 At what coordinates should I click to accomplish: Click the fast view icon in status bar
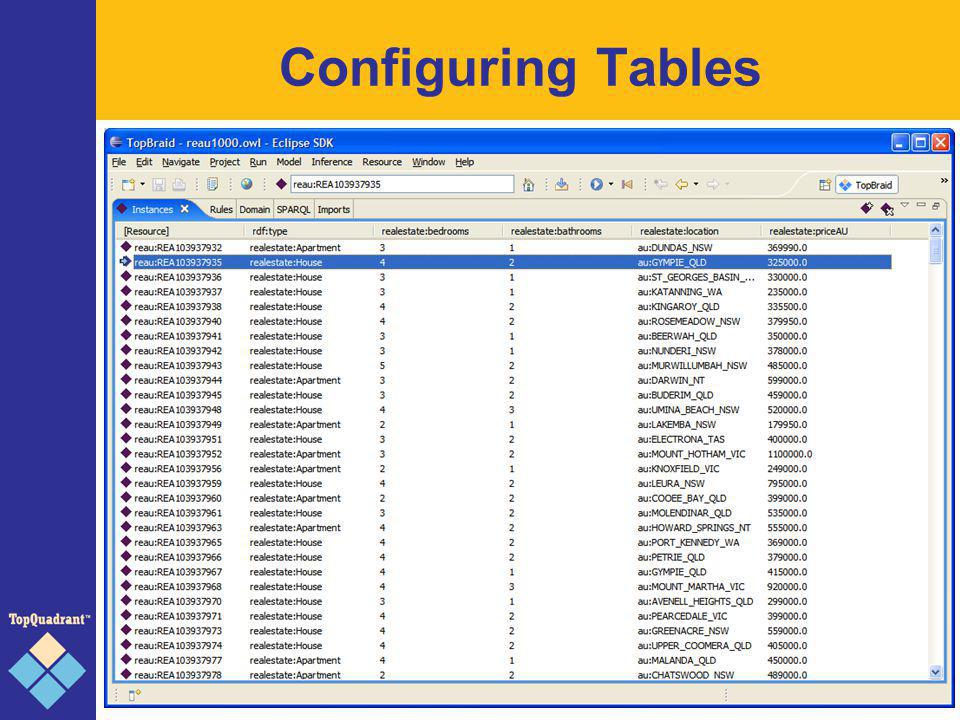tap(134, 694)
